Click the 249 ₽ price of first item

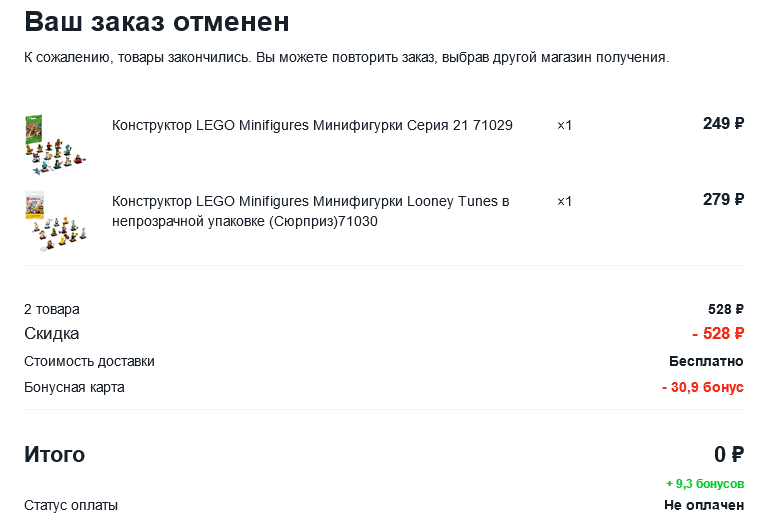(x=723, y=124)
